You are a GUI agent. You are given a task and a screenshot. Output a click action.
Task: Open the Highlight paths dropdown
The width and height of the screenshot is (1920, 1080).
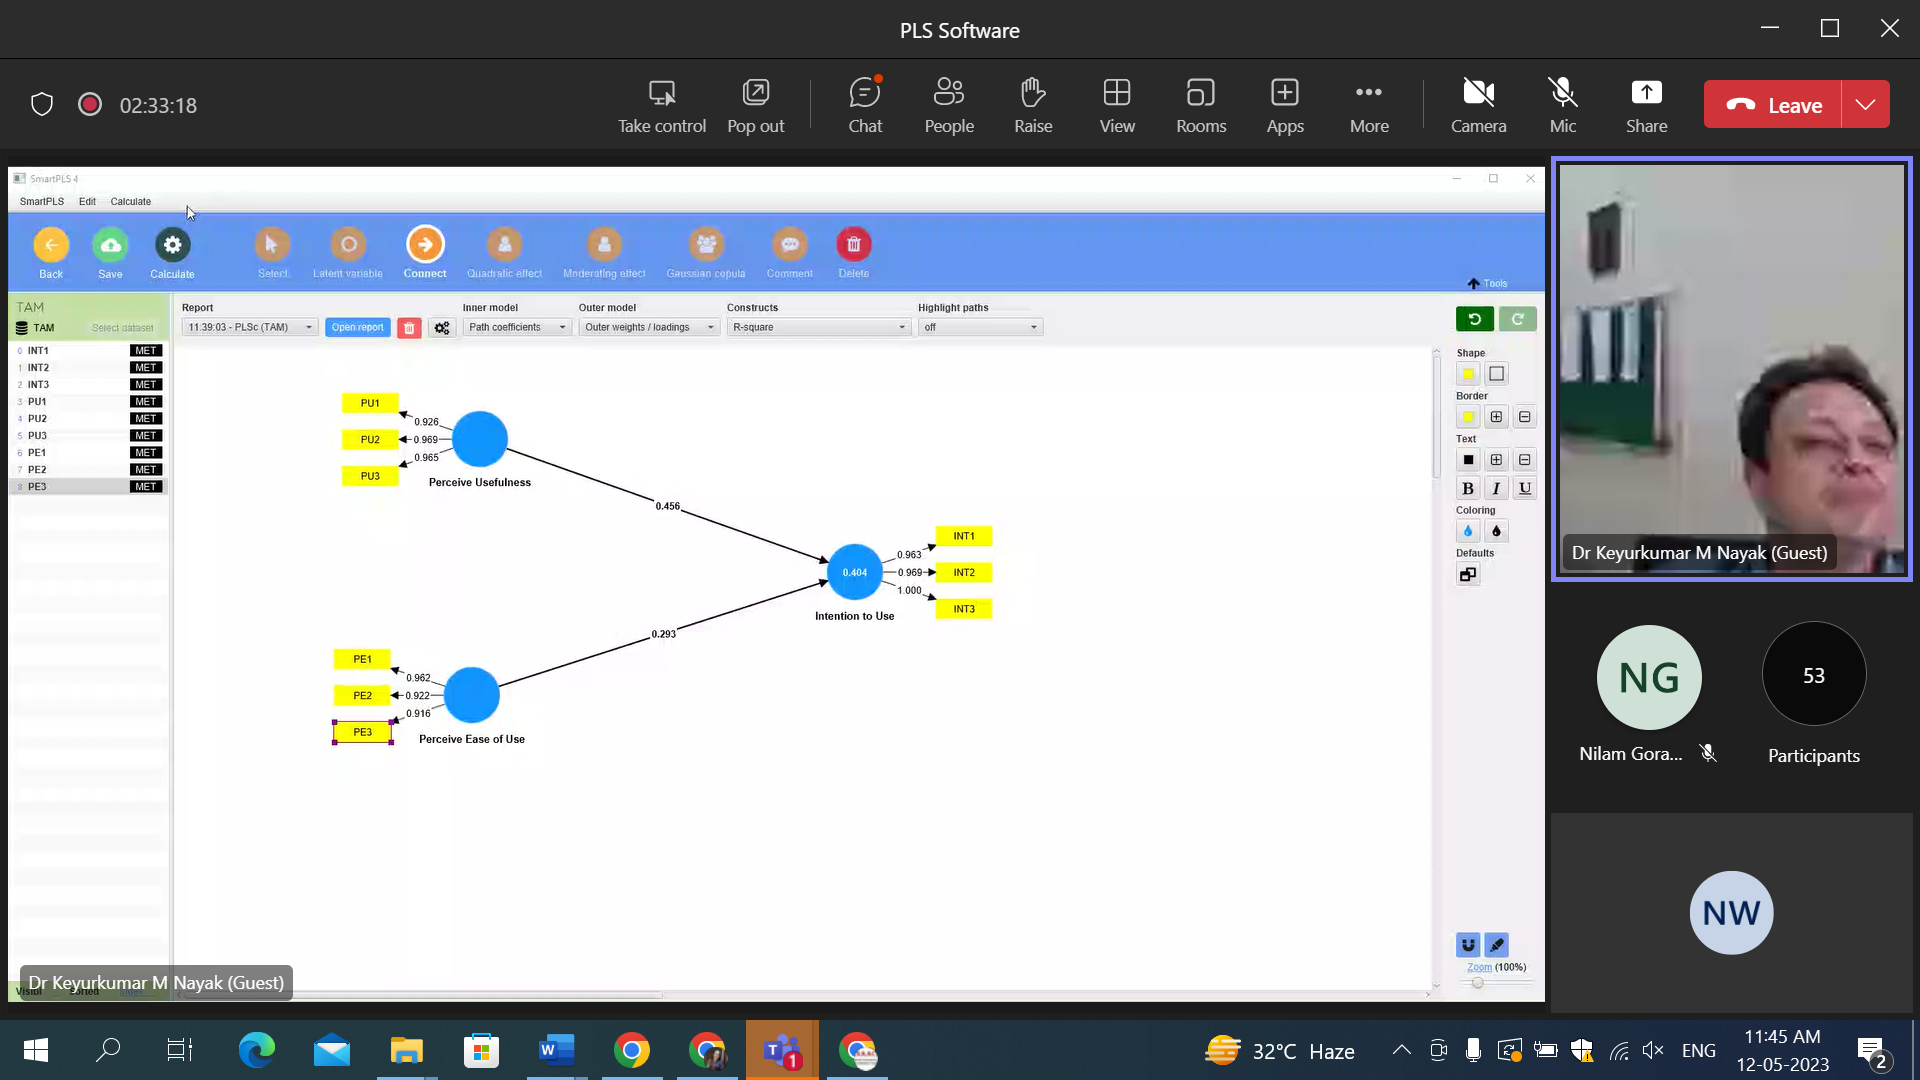coord(980,327)
